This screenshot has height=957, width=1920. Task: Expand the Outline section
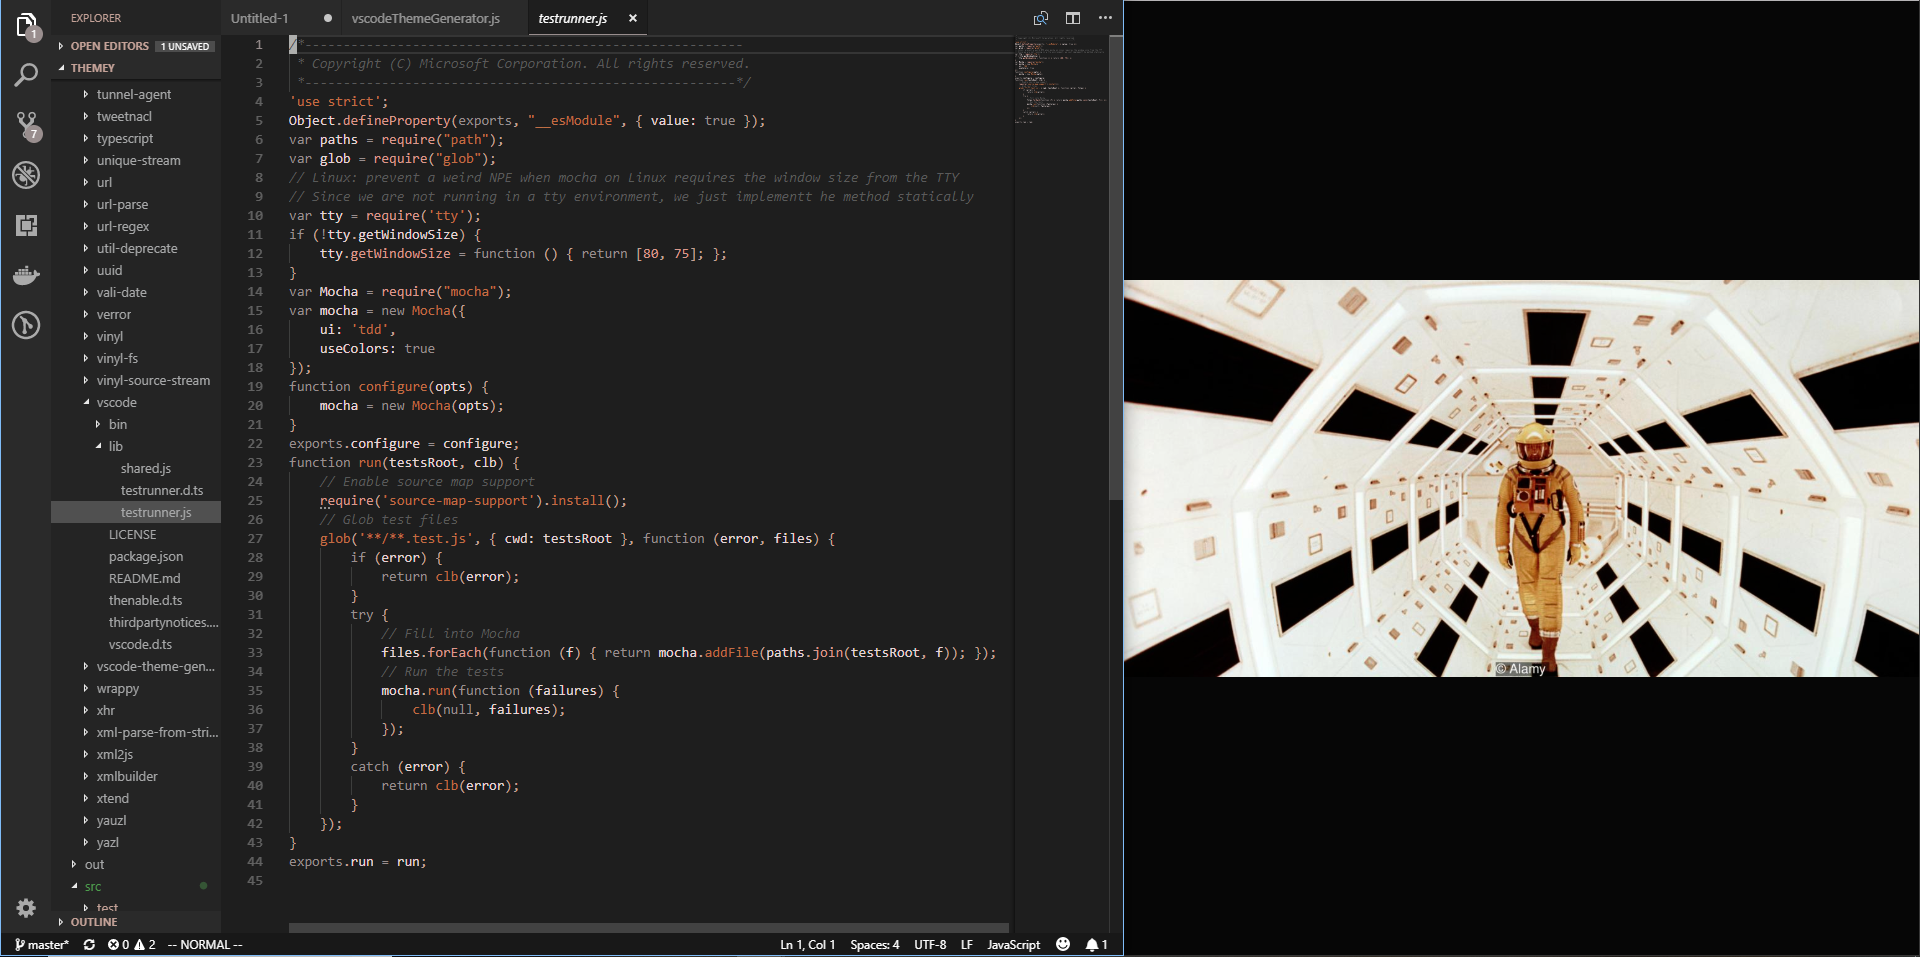[x=136, y=922]
